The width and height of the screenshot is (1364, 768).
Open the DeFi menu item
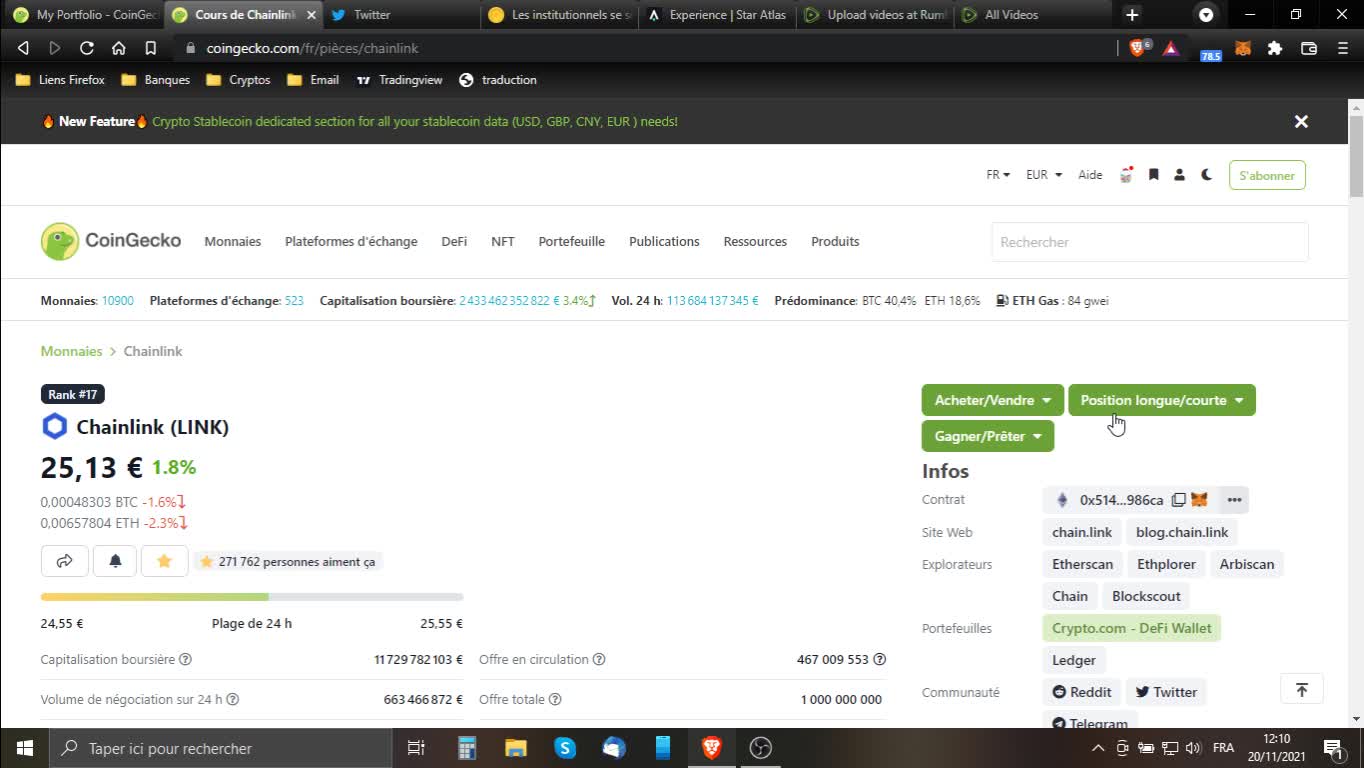tap(454, 241)
